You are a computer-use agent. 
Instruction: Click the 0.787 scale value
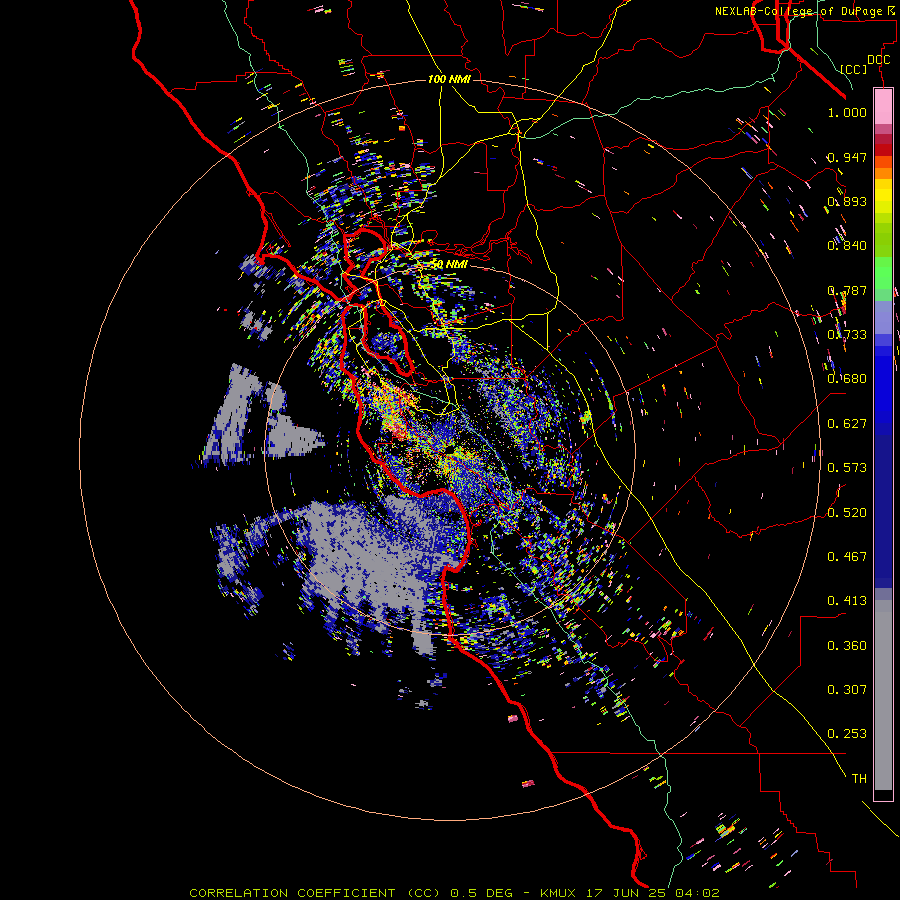(847, 290)
